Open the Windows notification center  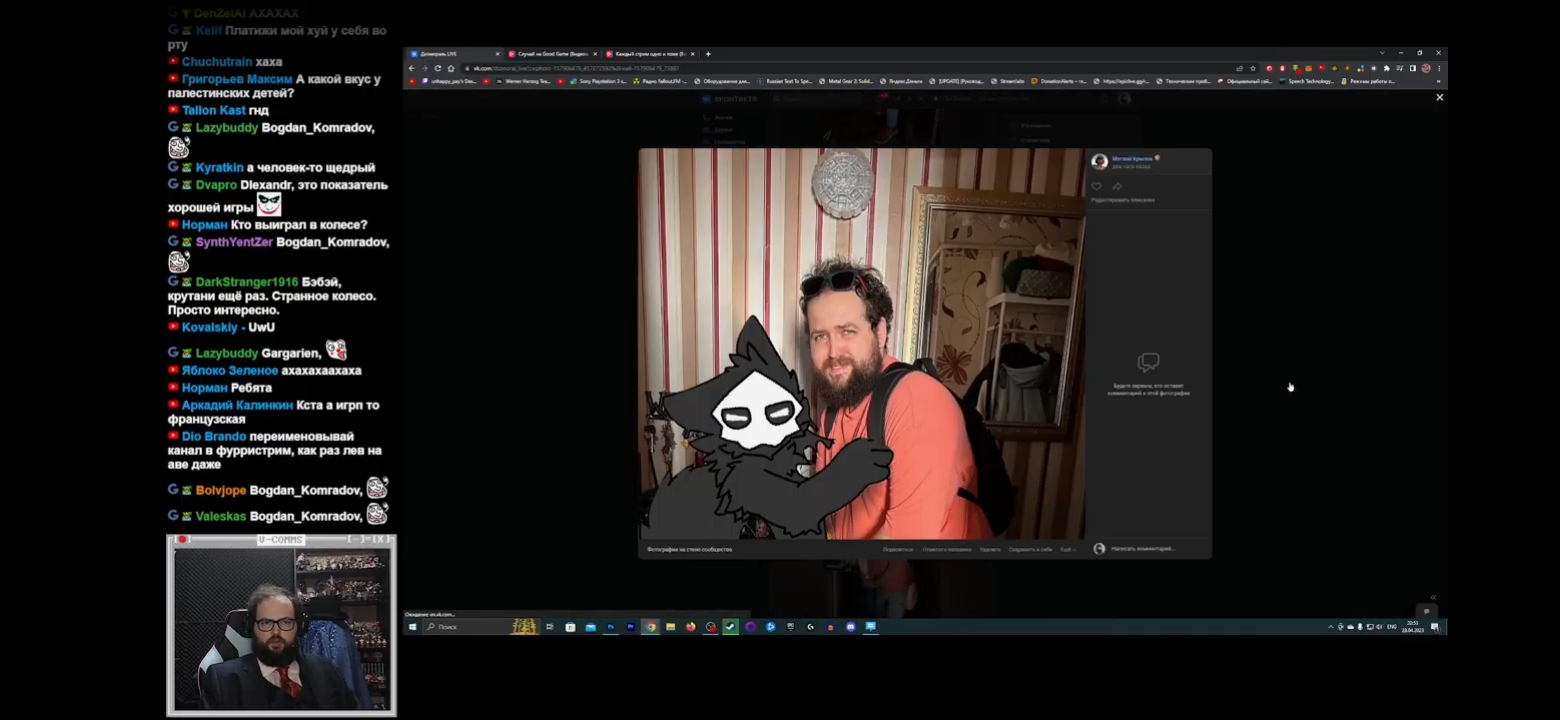click(x=1435, y=627)
